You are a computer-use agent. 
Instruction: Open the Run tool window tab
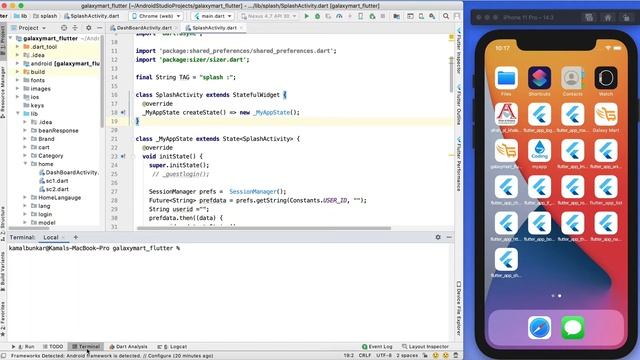point(23,347)
